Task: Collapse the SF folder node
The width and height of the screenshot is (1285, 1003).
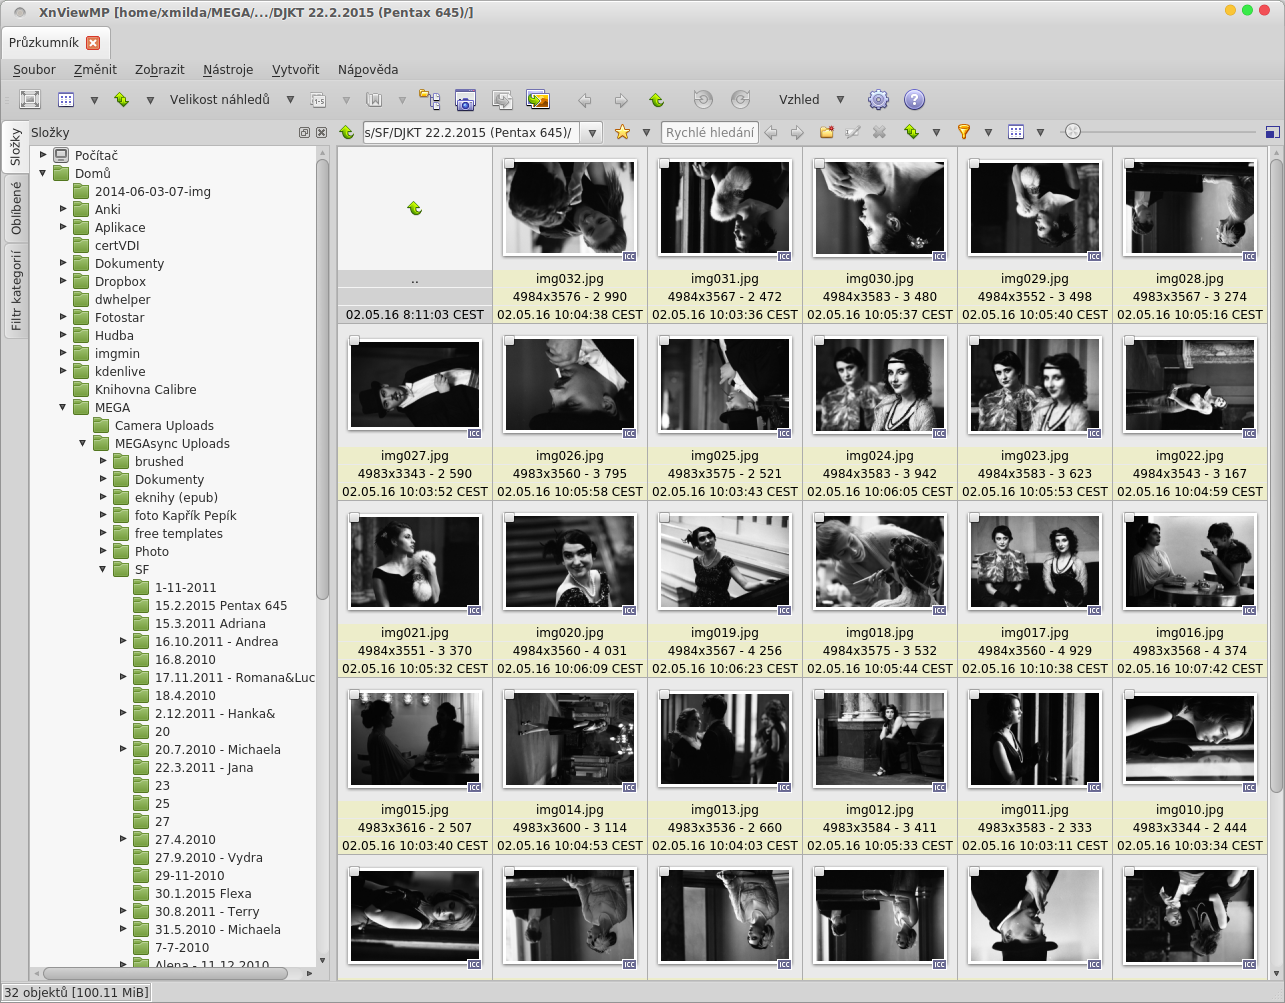Action: pyautogui.click(x=103, y=569)
